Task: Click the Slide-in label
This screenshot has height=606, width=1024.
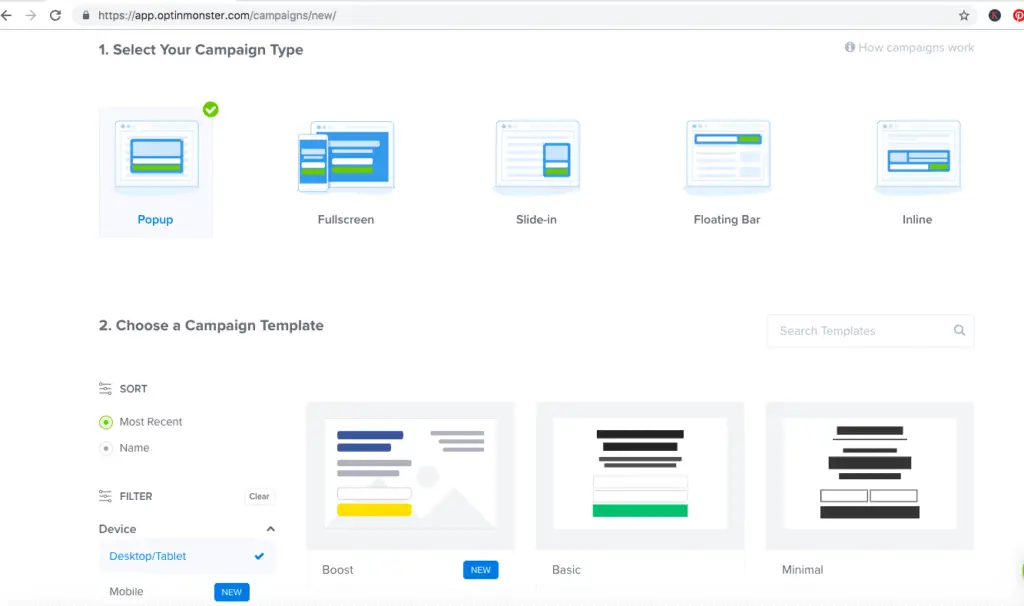Action: (x=536, y=219)
